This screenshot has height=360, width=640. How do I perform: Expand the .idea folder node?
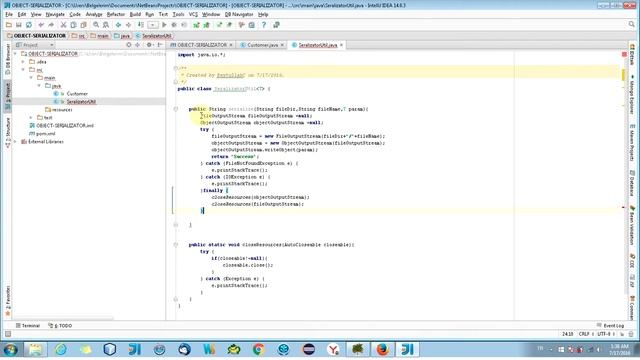(23, 62)
